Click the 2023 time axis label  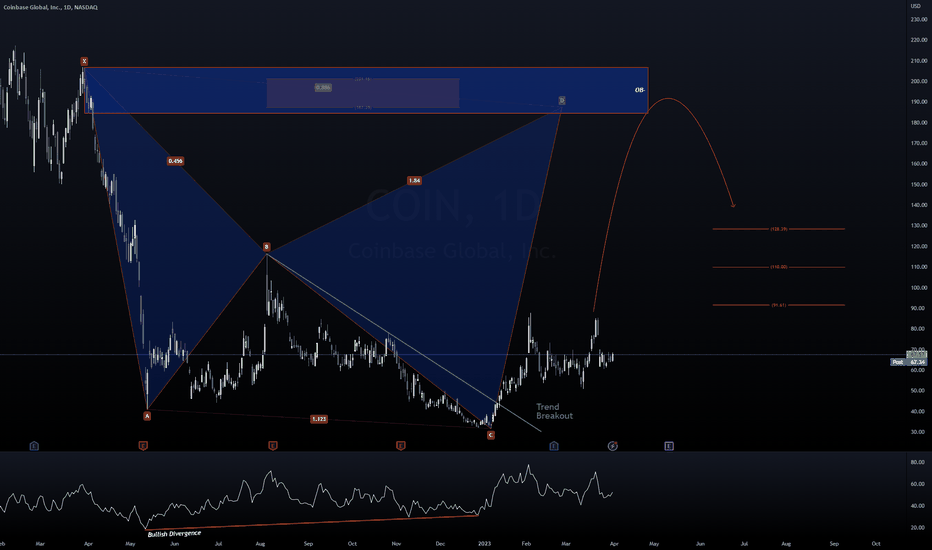tap(484, 543)
